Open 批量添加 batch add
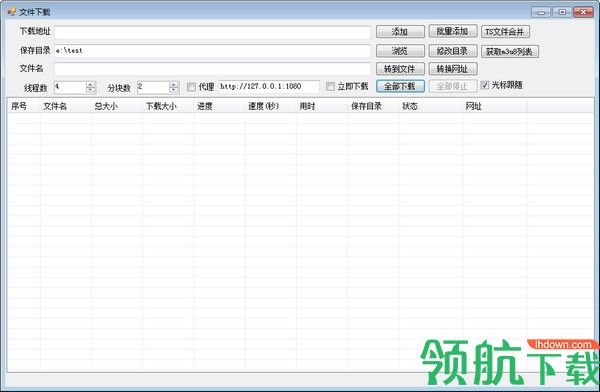 coord(453,31)
